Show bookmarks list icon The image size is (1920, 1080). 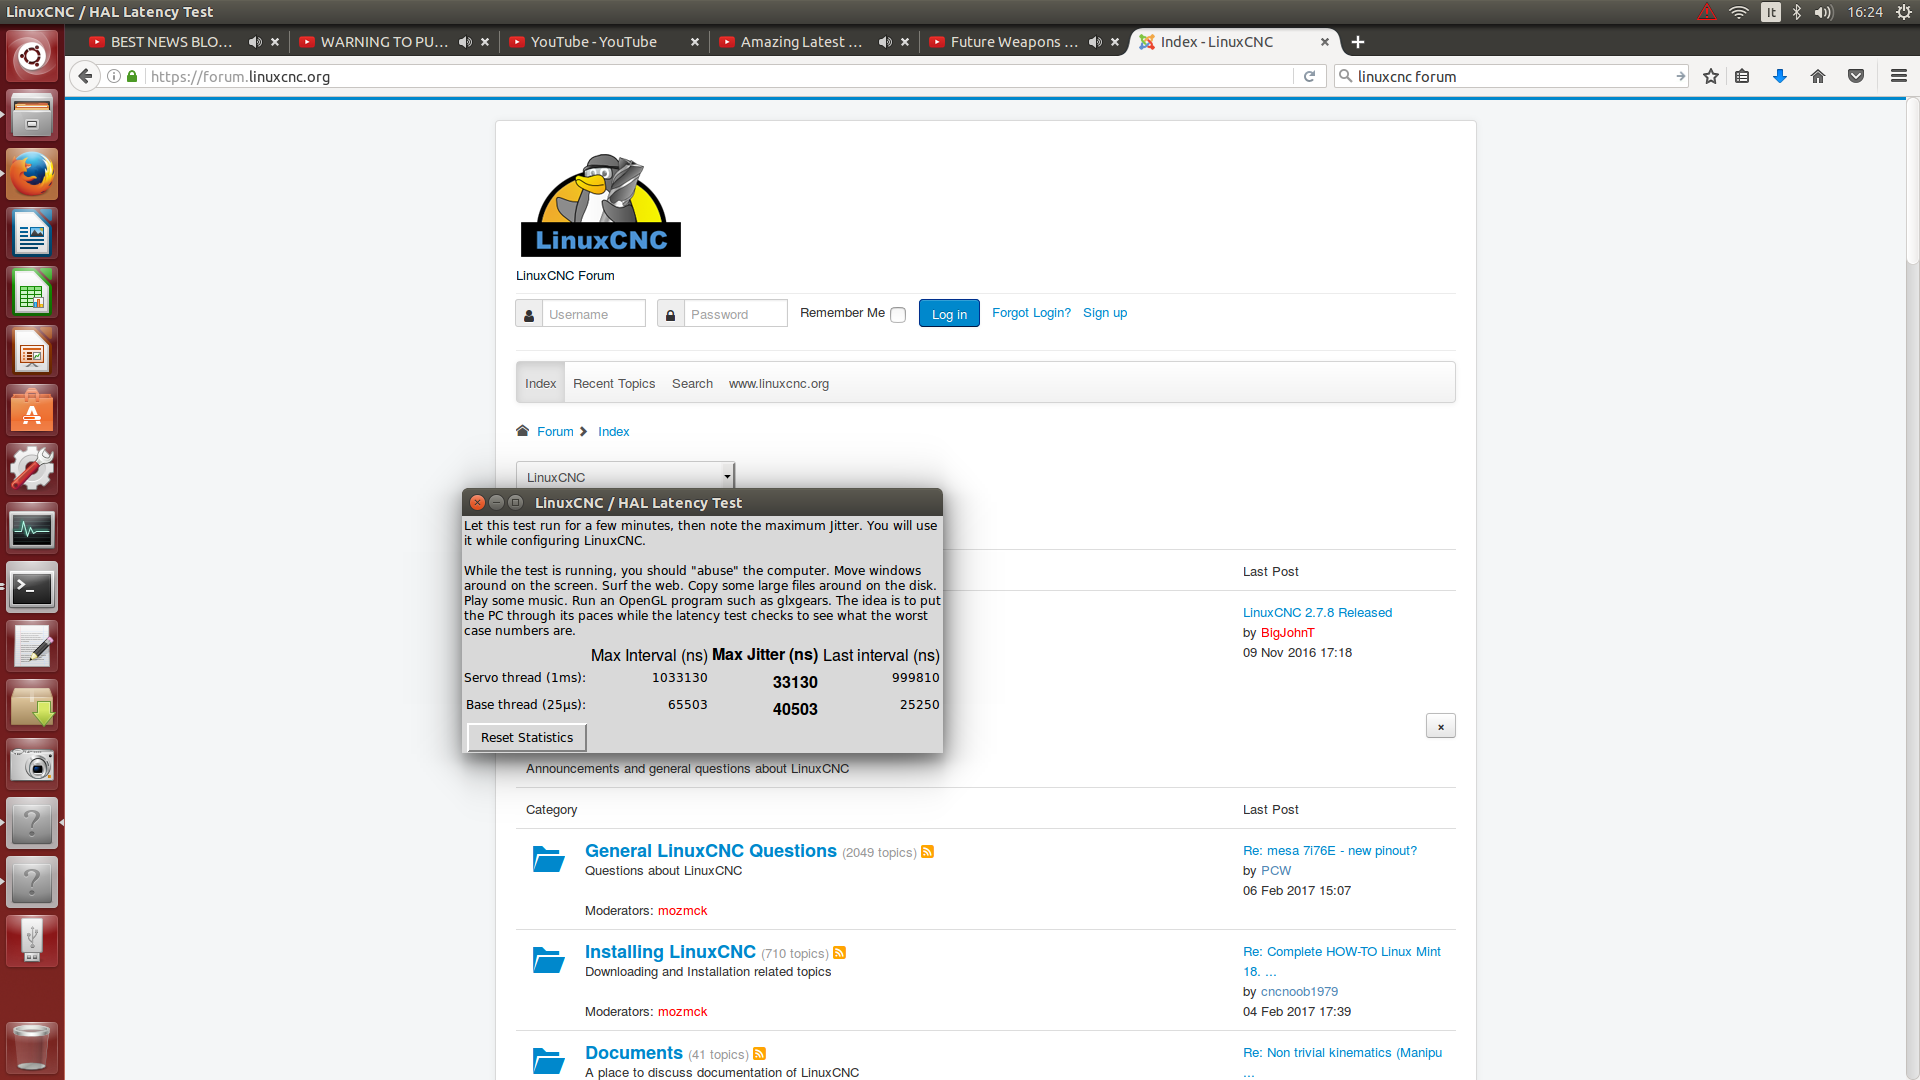click(x=1742, y=76)
